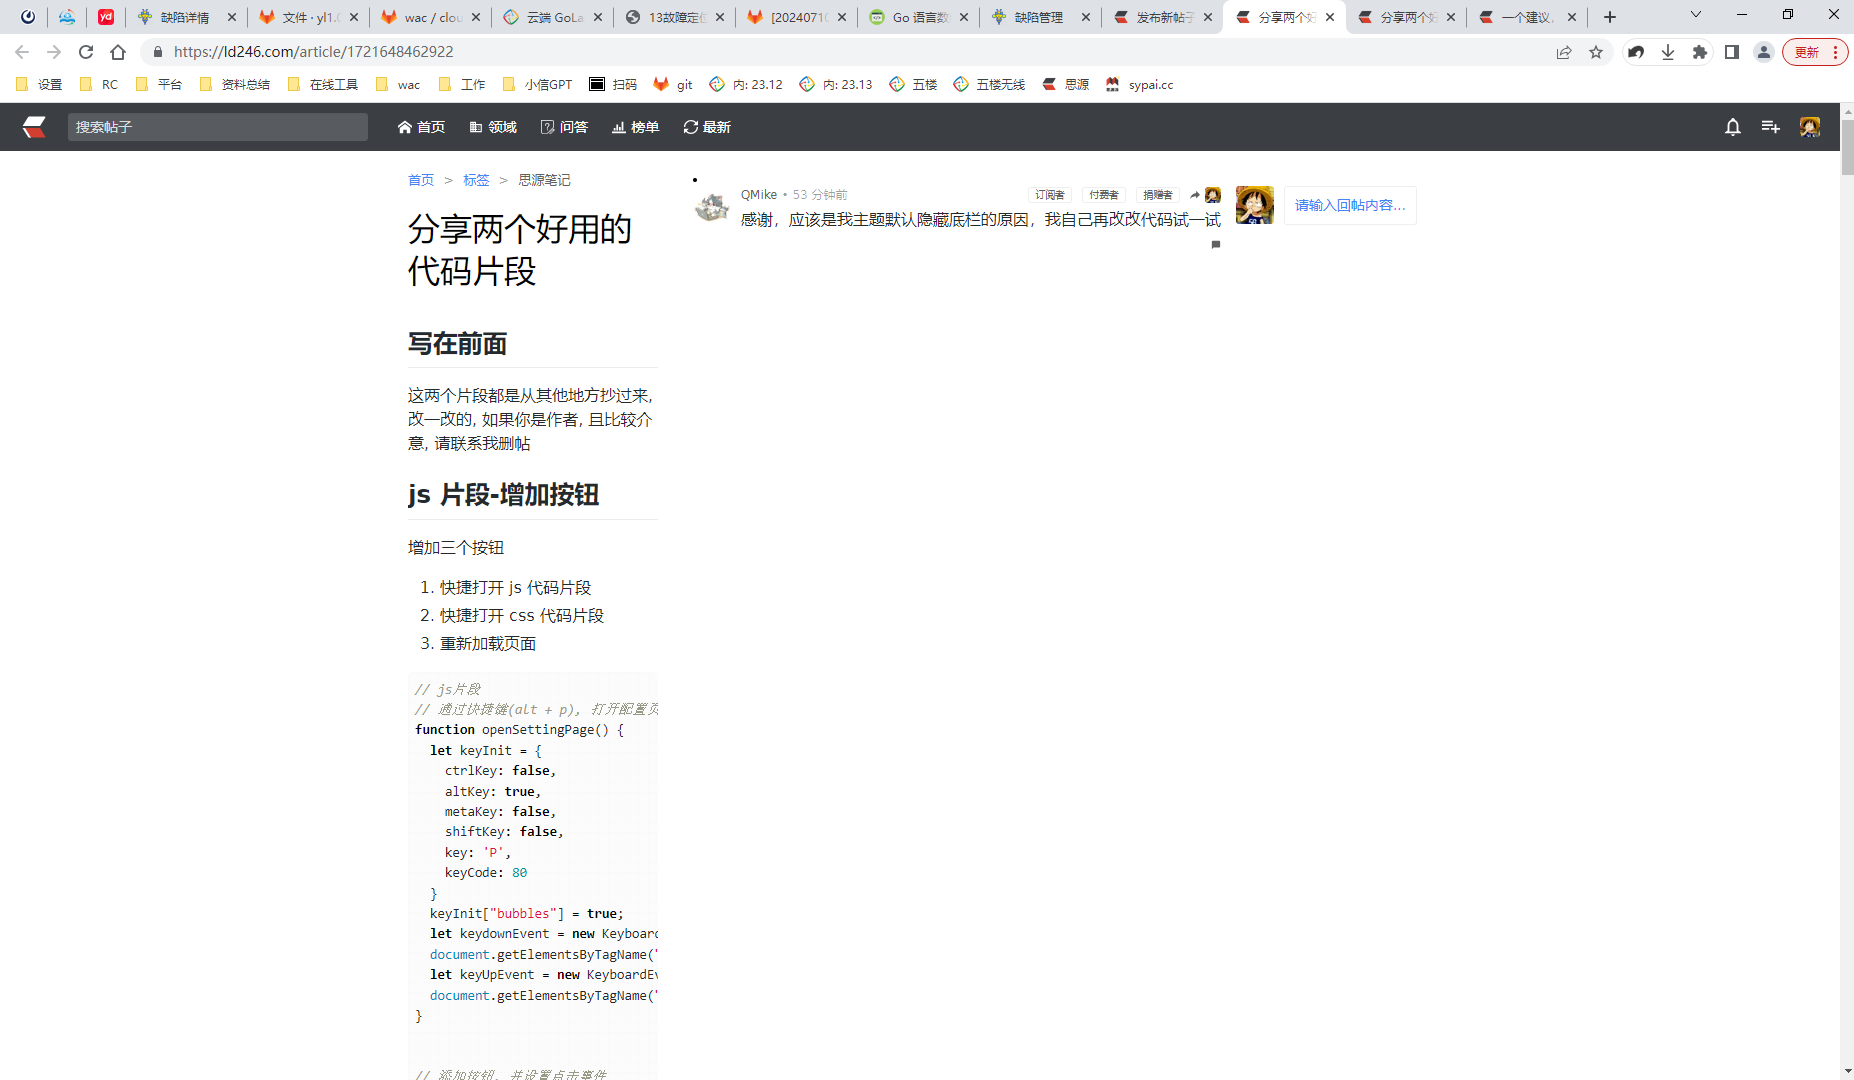
Task: Click the address bar URL
Action: [x=313, y=52]
